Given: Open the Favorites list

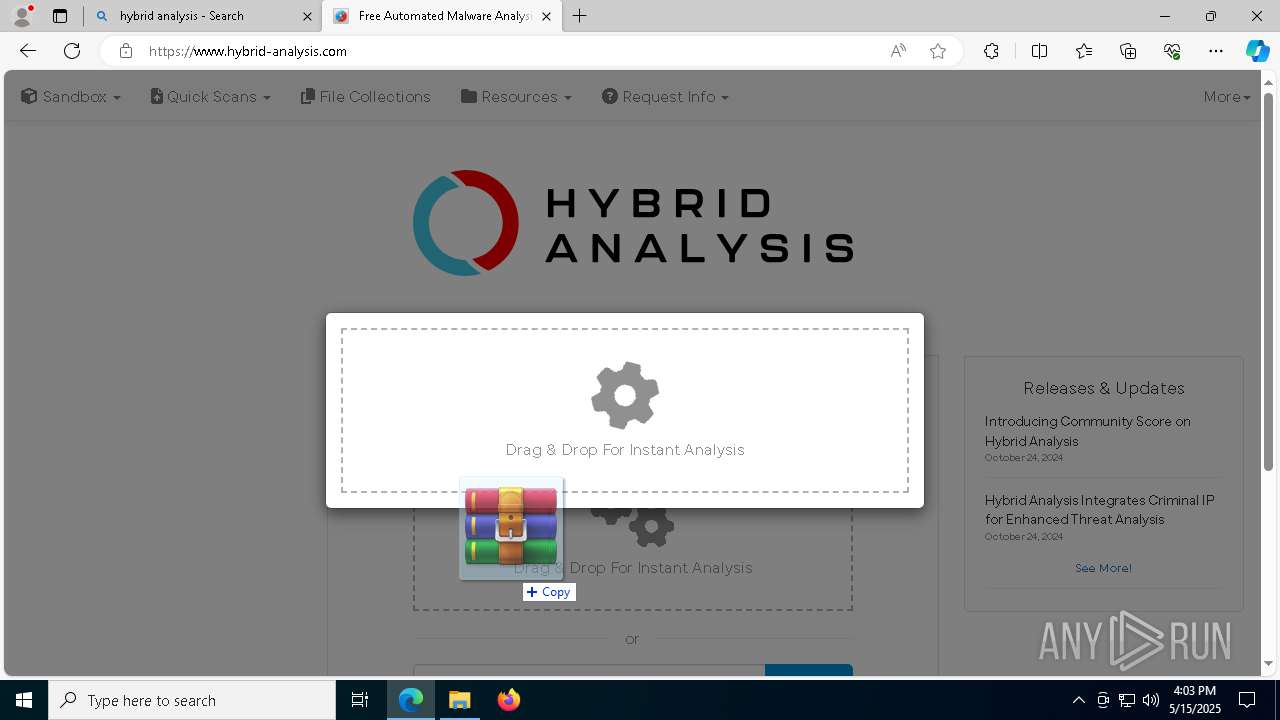Looking at the screenshot, I should [x=1084, y=51].
